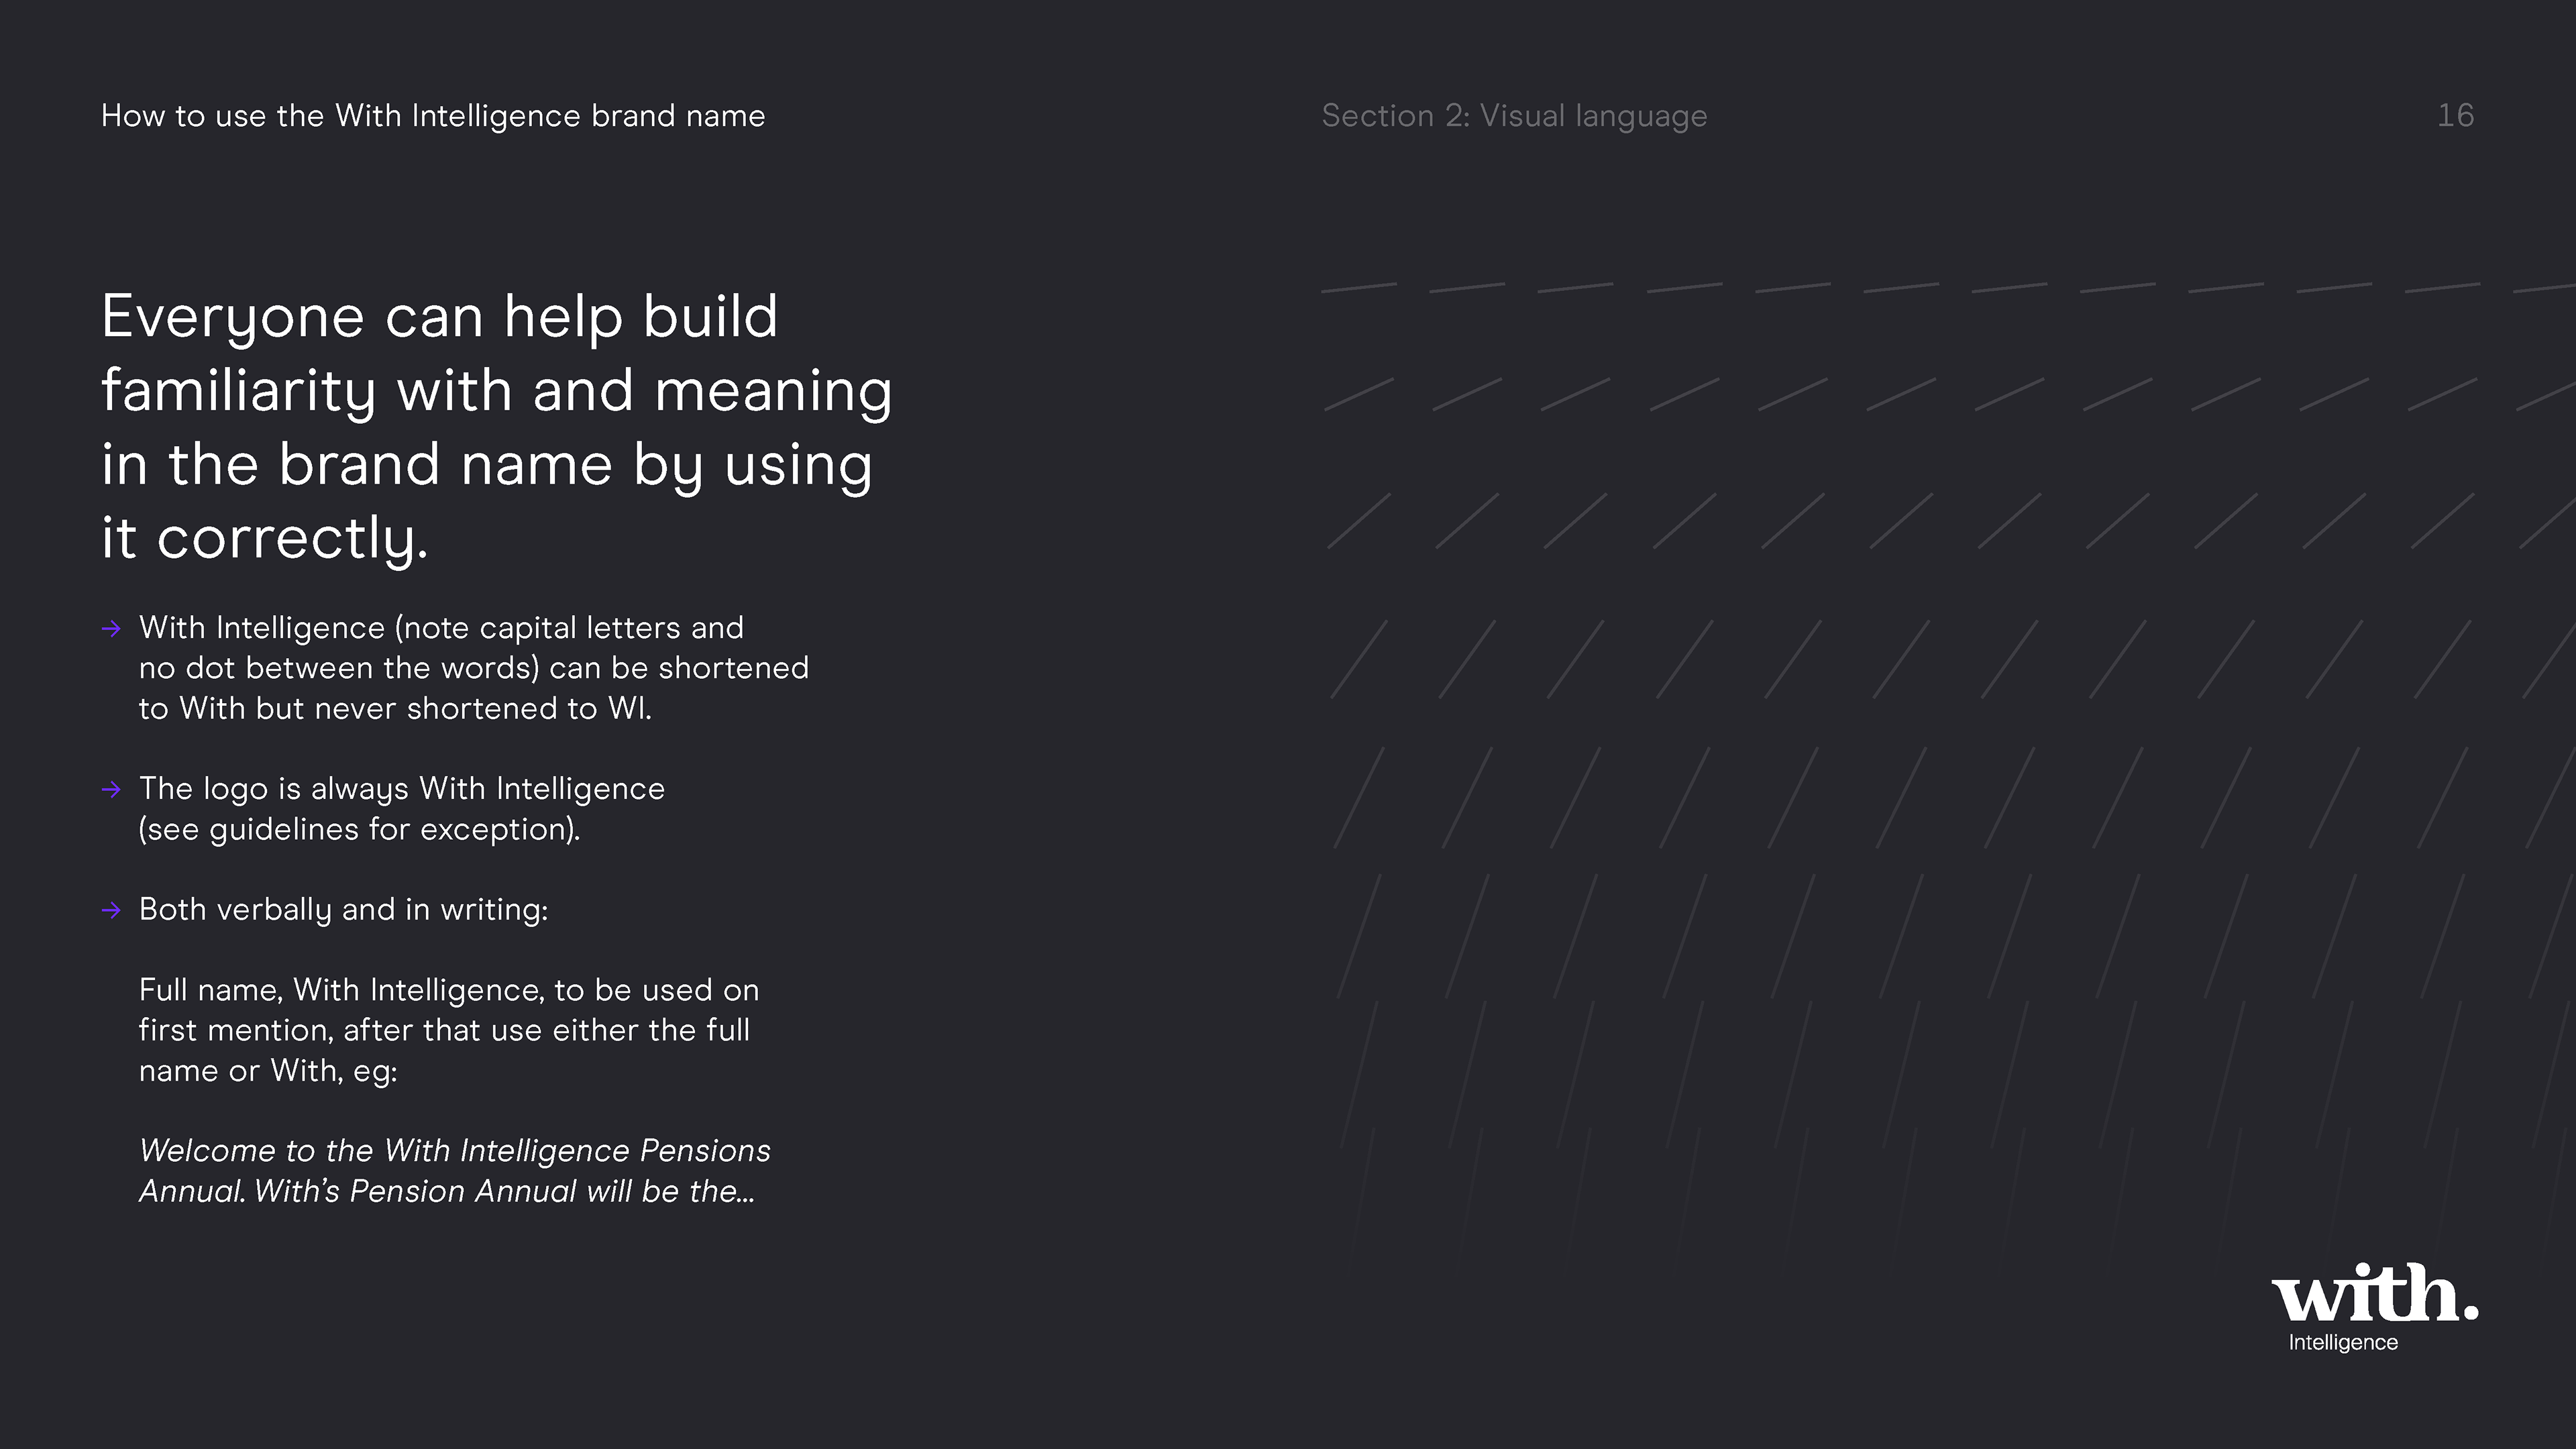
Task: Click the purple arrow beside 'The logo is always'
Action: click(111, 789)
